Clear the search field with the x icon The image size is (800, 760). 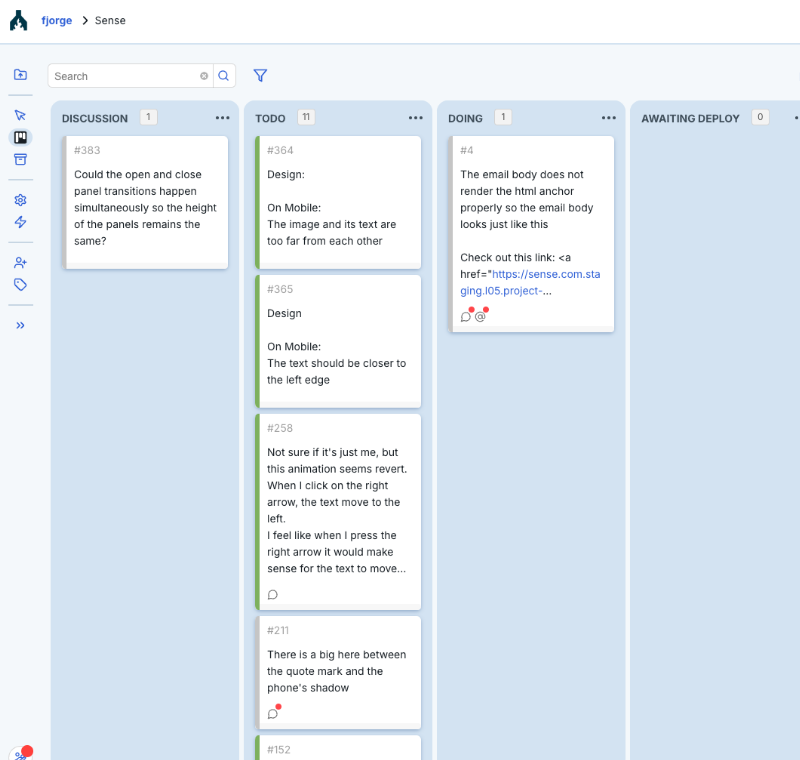[204, 76]
